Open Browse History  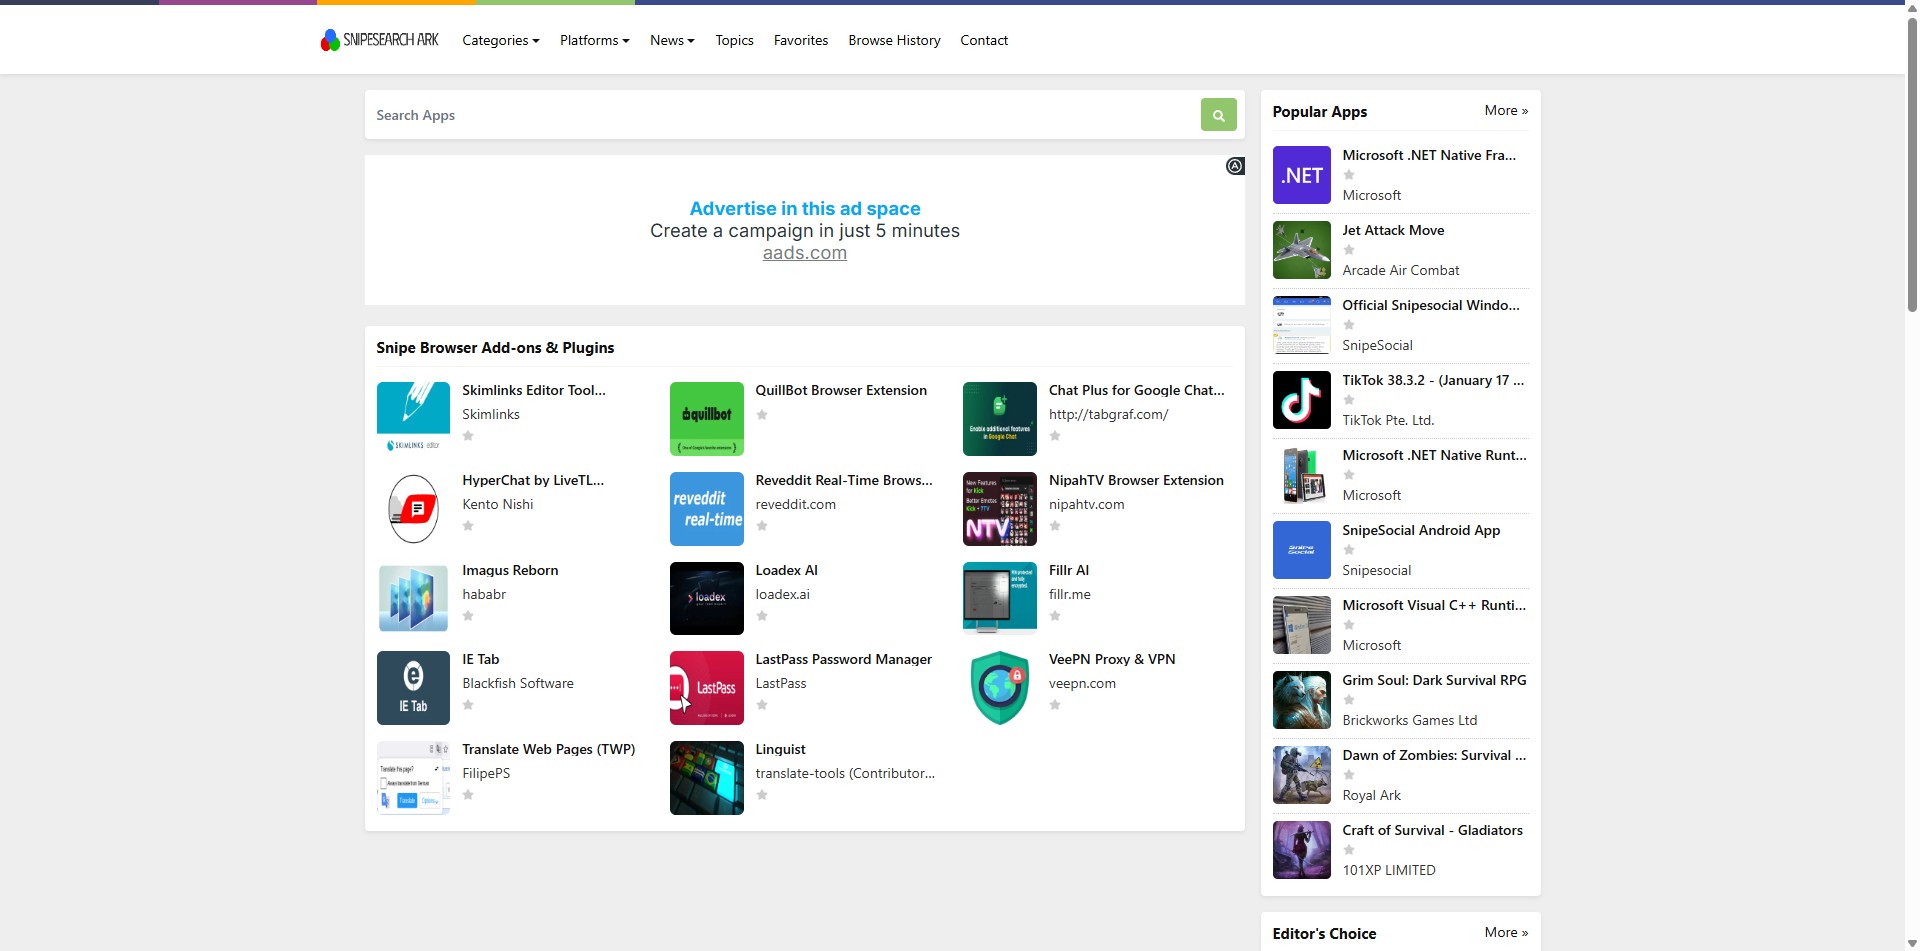[894, 40]
